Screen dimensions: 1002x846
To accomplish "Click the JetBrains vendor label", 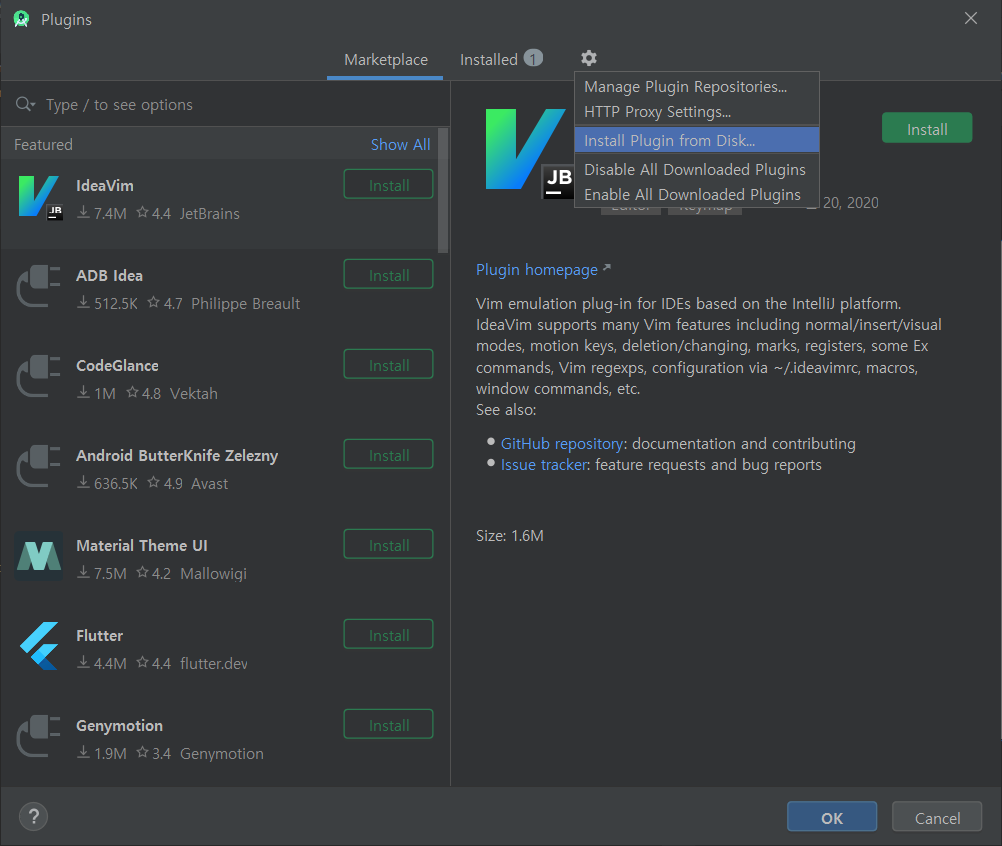I will pyautogui.click(x=210, y=214).
